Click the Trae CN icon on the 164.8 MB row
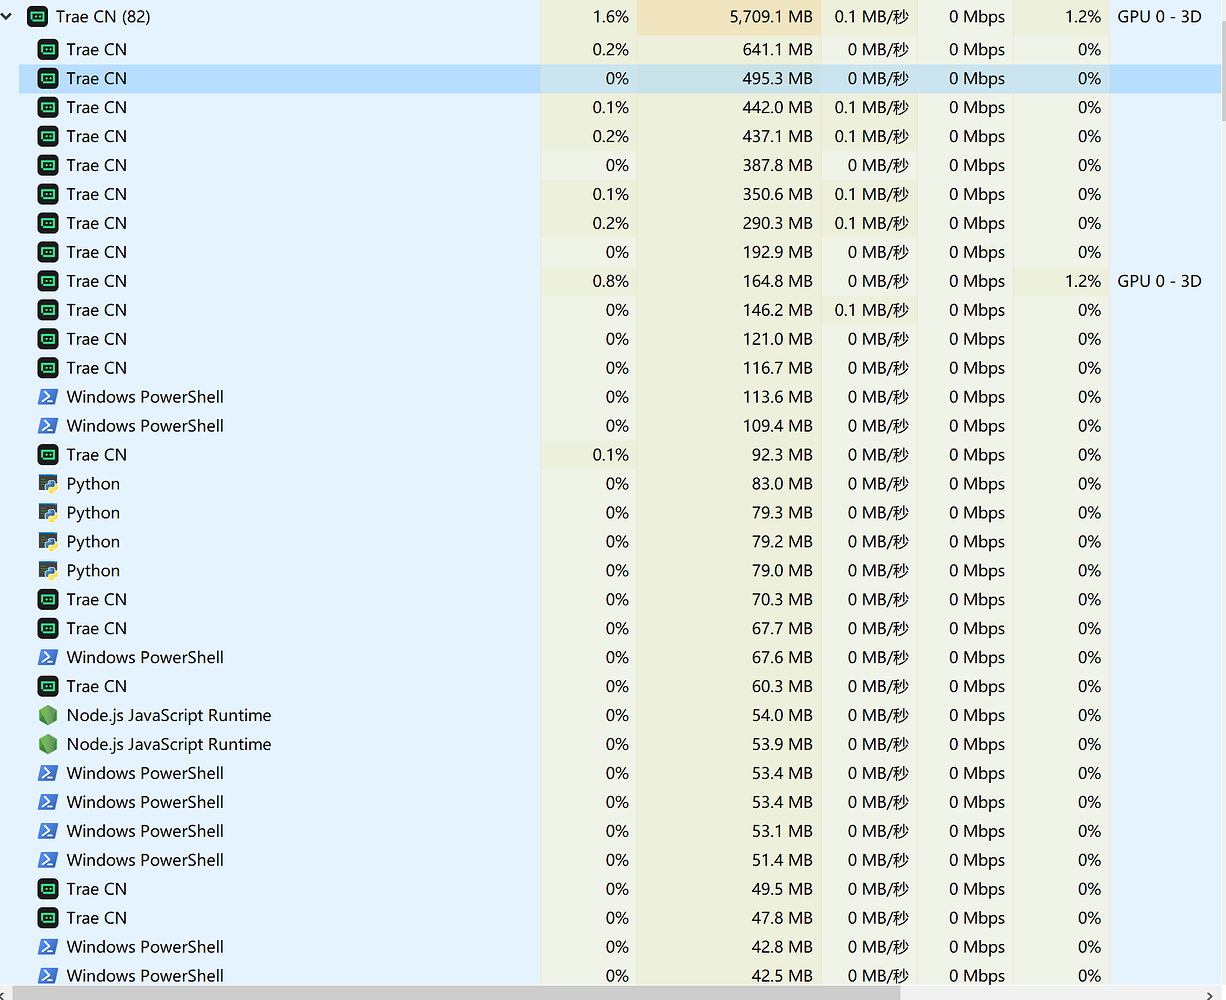 [48, 281]
